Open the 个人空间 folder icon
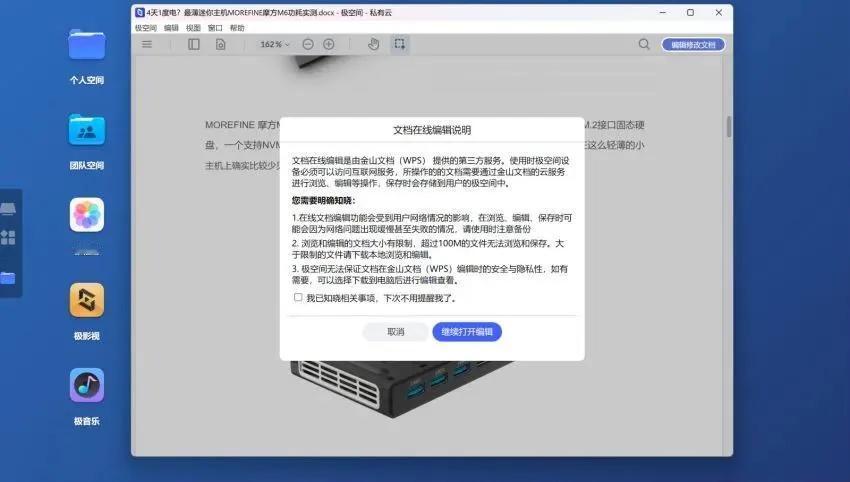850x482 pixels. point(87,44)
